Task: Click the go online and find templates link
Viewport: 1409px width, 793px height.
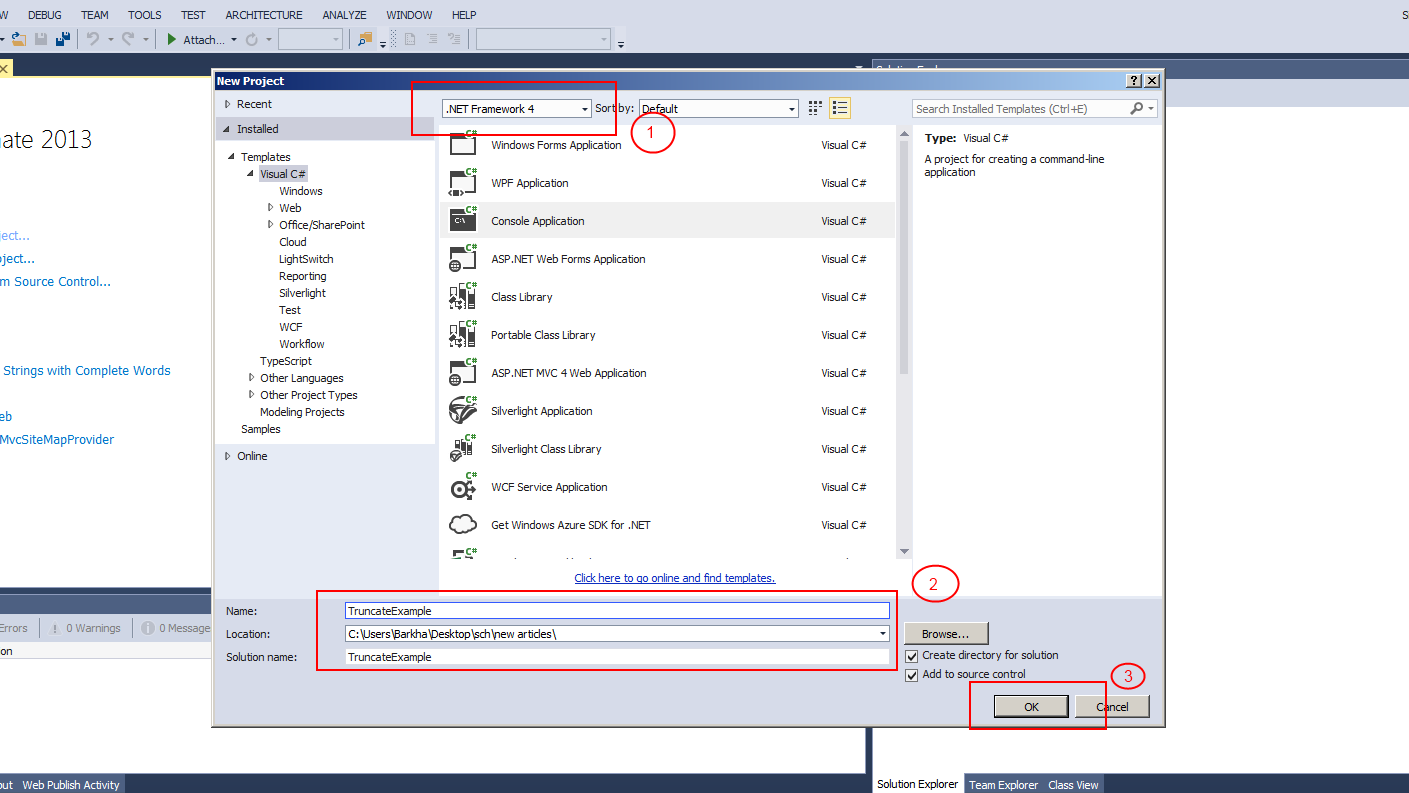Action: (x=675, y=578)
